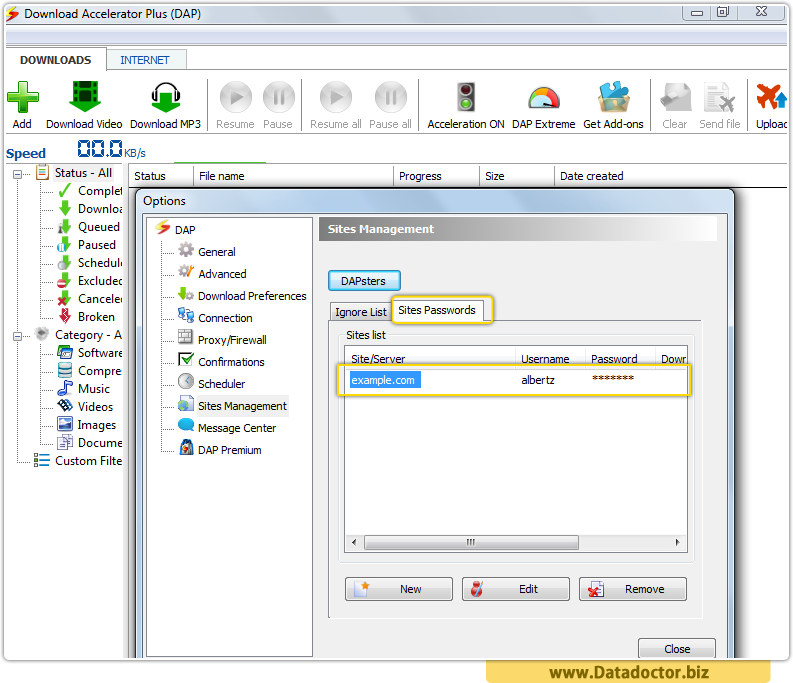Select Music category
This screenshot has height=683, width=793.
(x=94, y=389)
